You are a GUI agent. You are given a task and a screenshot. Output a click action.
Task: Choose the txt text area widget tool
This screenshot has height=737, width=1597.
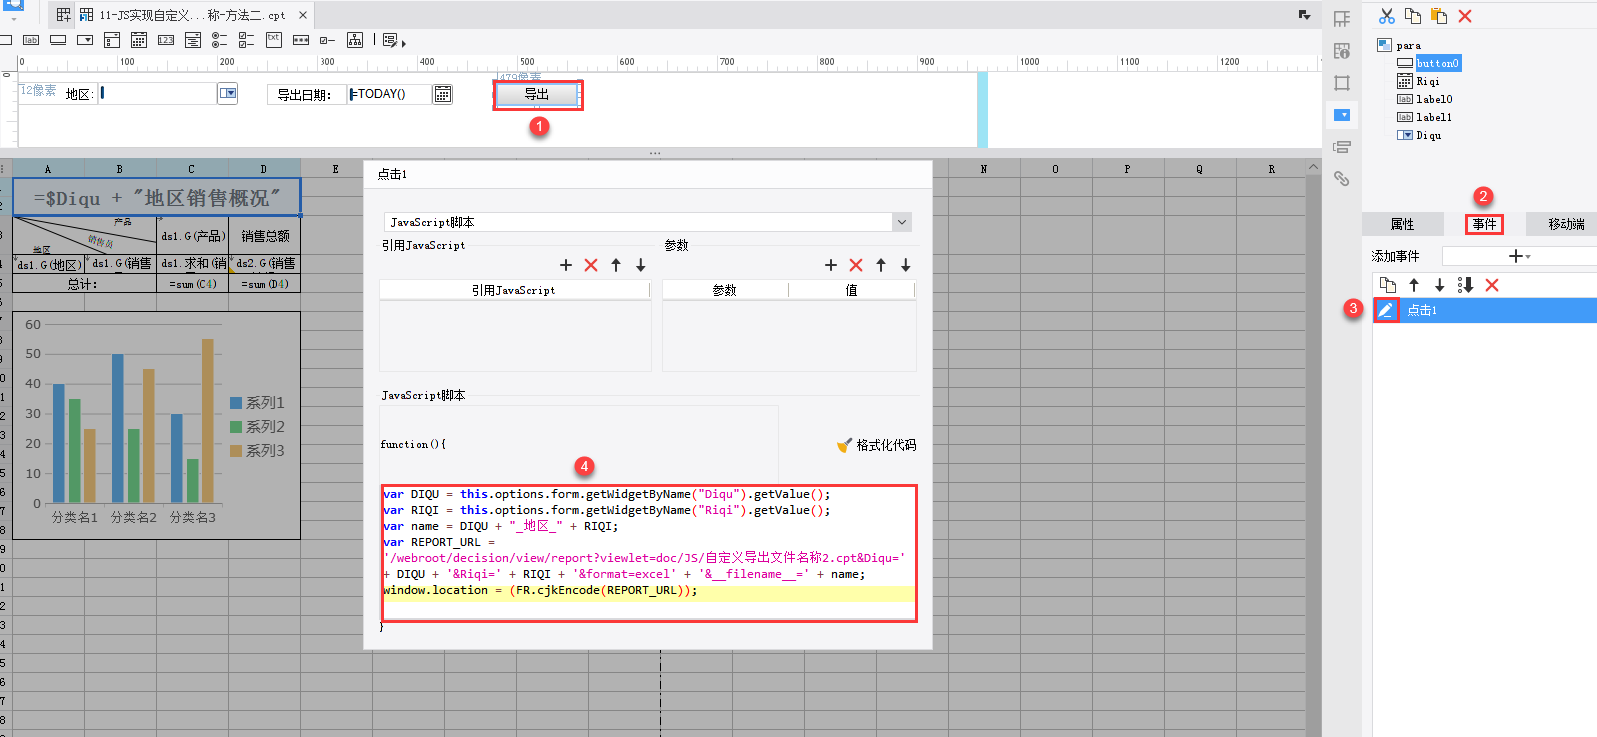pos(274,40)
